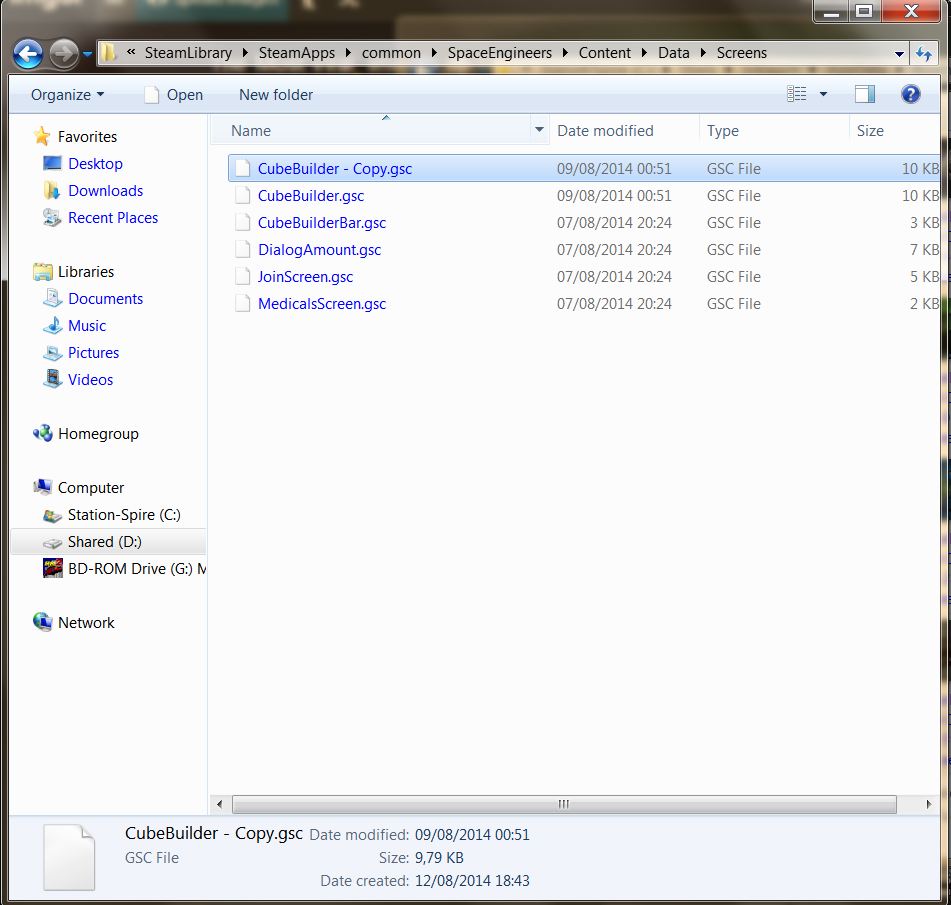Click the scroll right arrow
The width and height of the screenshot is (951, 905).
click(929, 804)
